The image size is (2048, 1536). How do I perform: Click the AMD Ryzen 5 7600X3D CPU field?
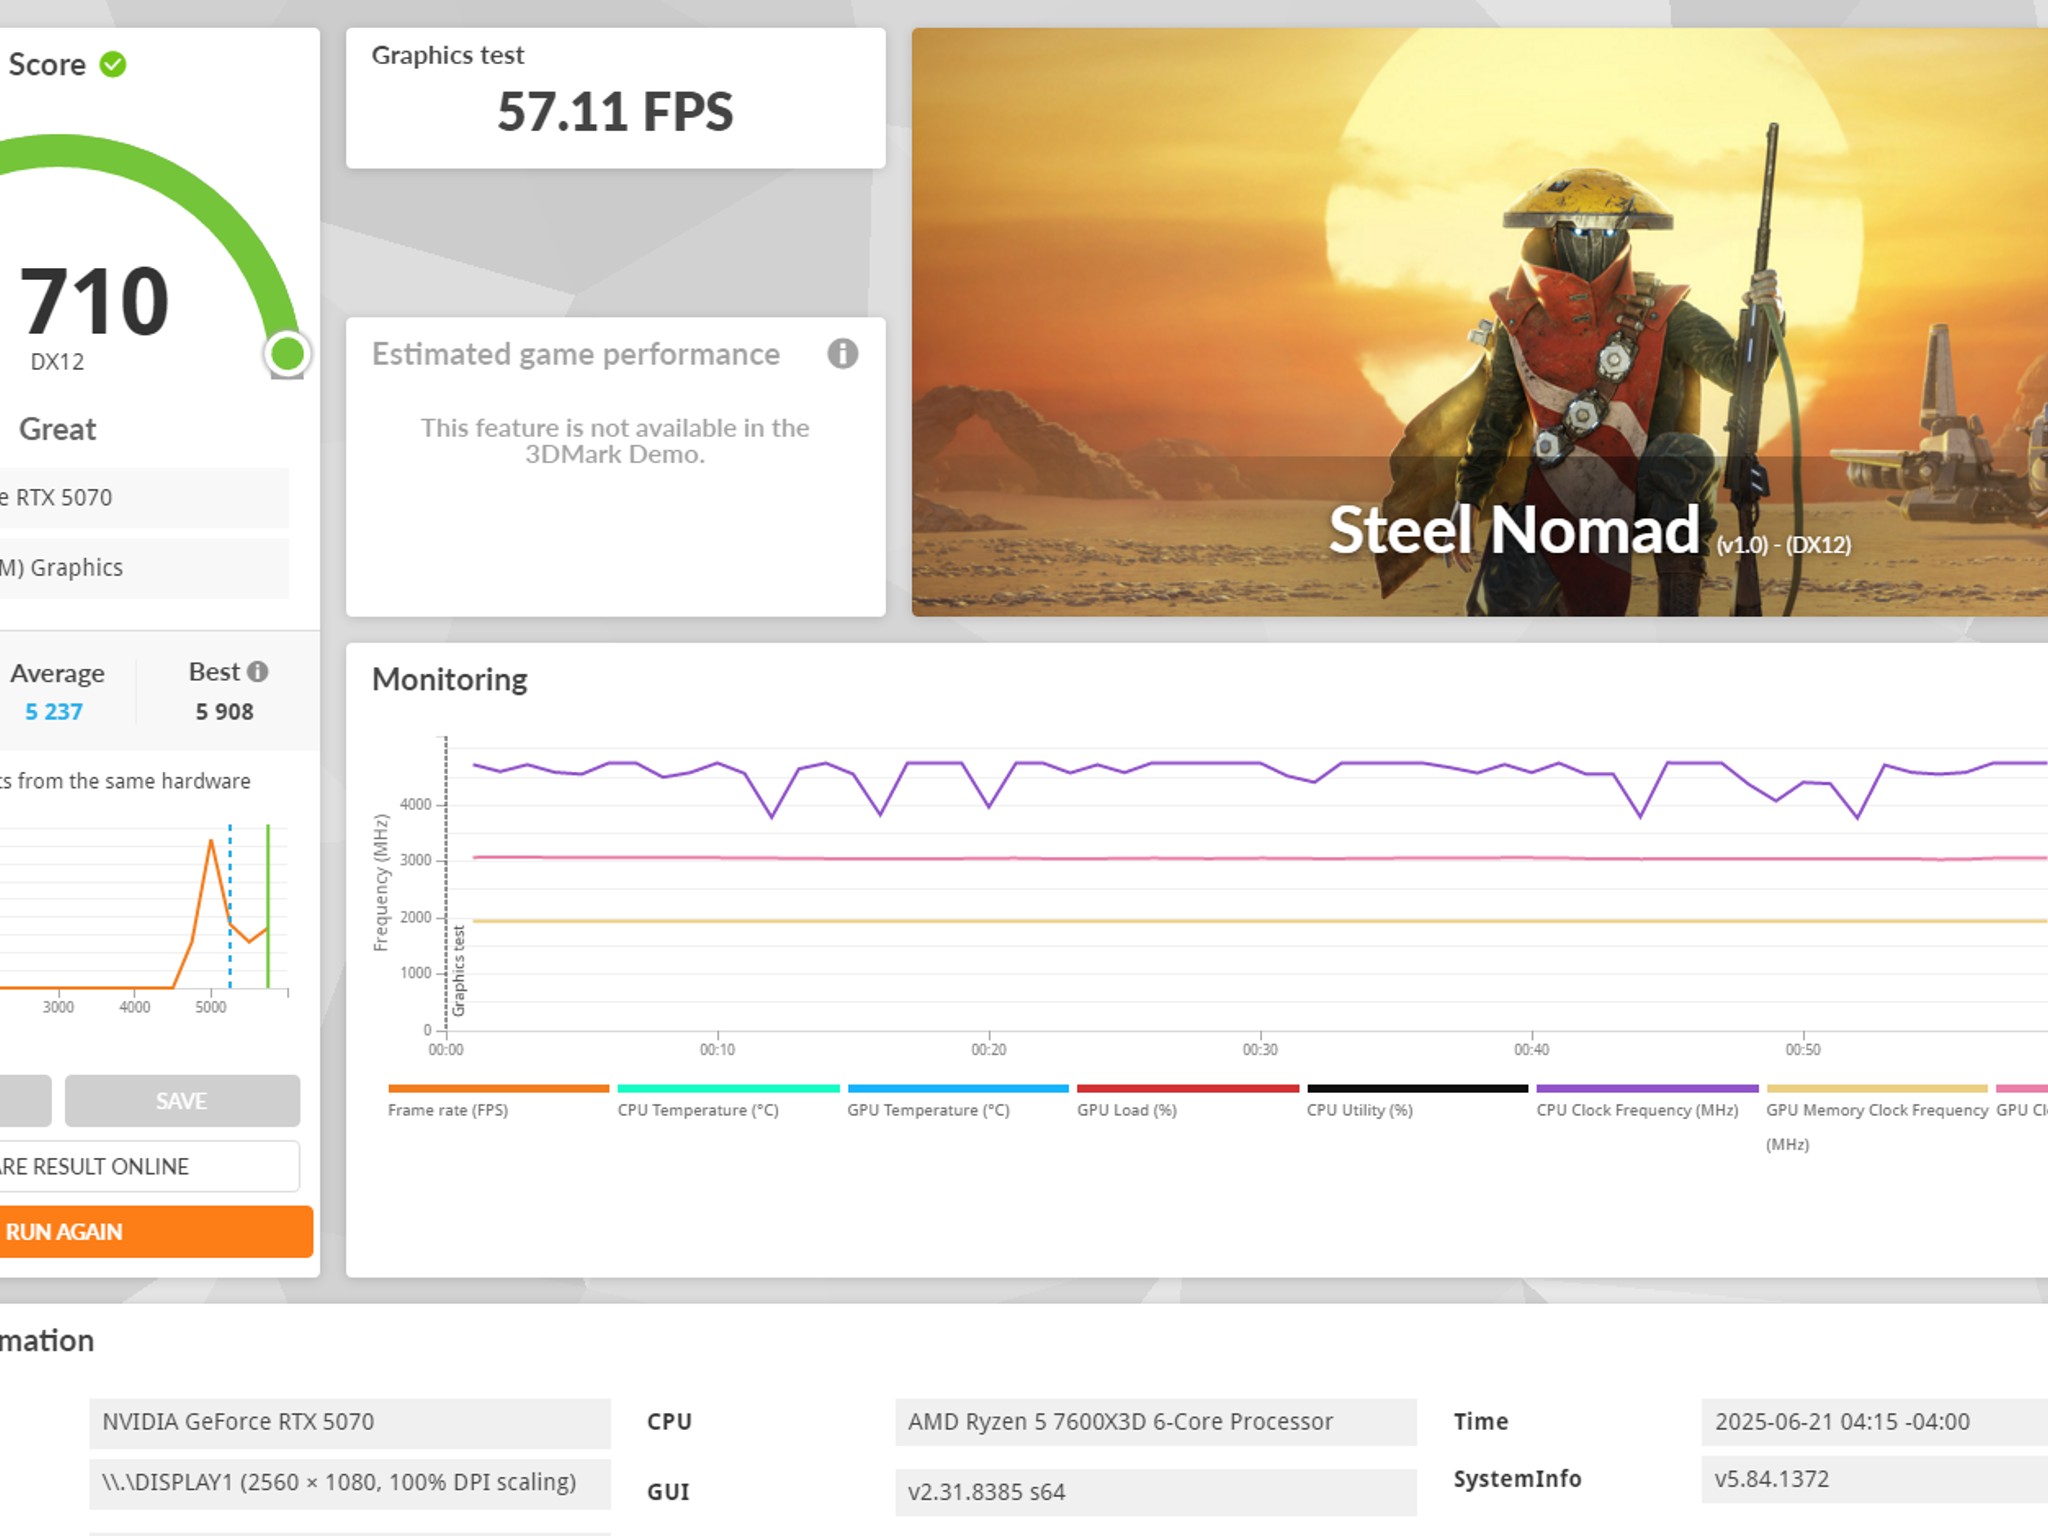[1155, 1422]
